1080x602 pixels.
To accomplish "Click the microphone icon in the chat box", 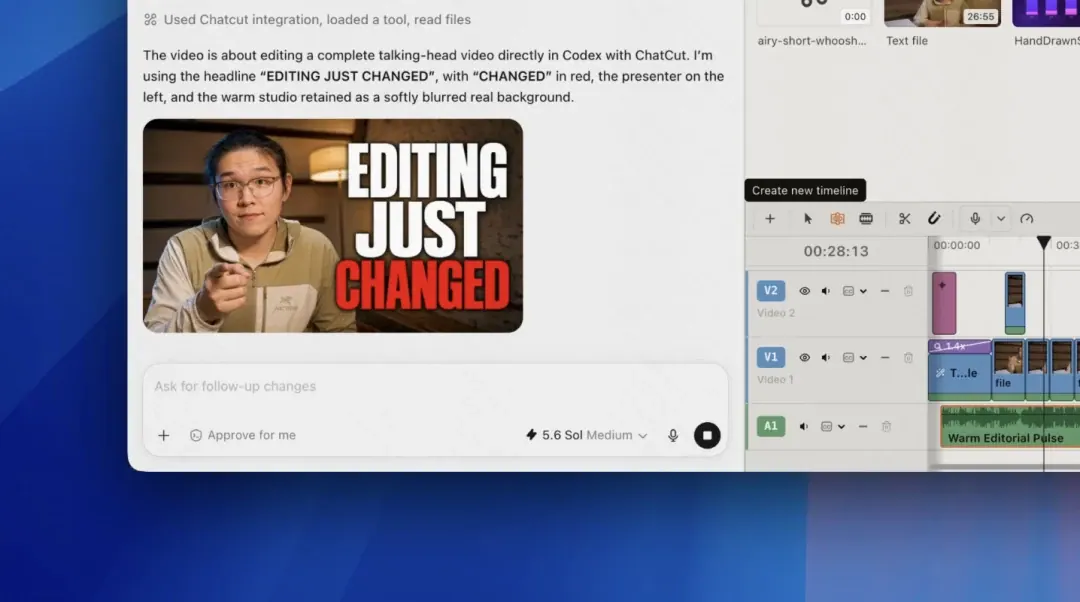I will (673, 435).
